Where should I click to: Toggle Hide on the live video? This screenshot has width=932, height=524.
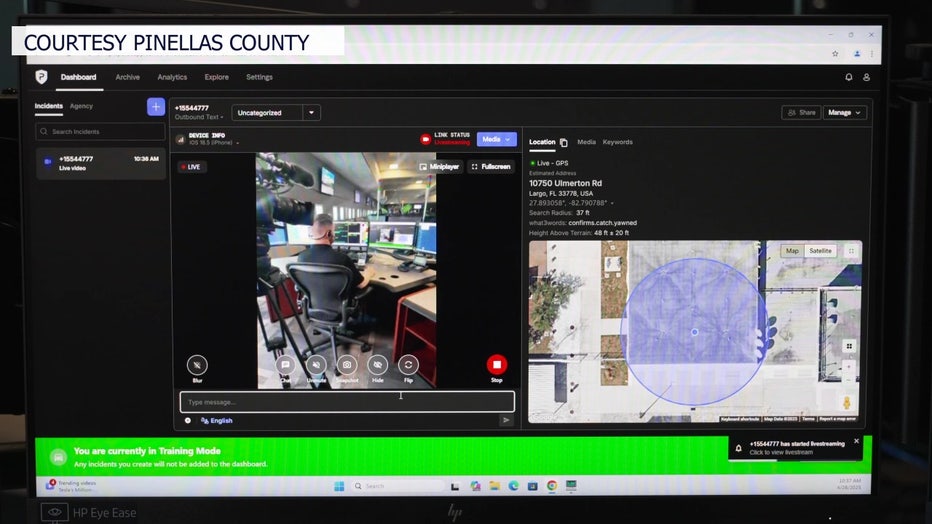click(x=377, y=365)
